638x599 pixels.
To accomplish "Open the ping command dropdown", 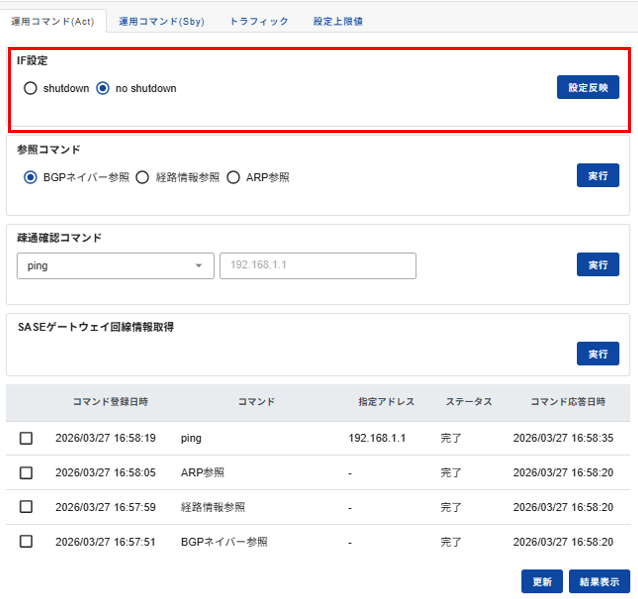I will click(115, 265).
